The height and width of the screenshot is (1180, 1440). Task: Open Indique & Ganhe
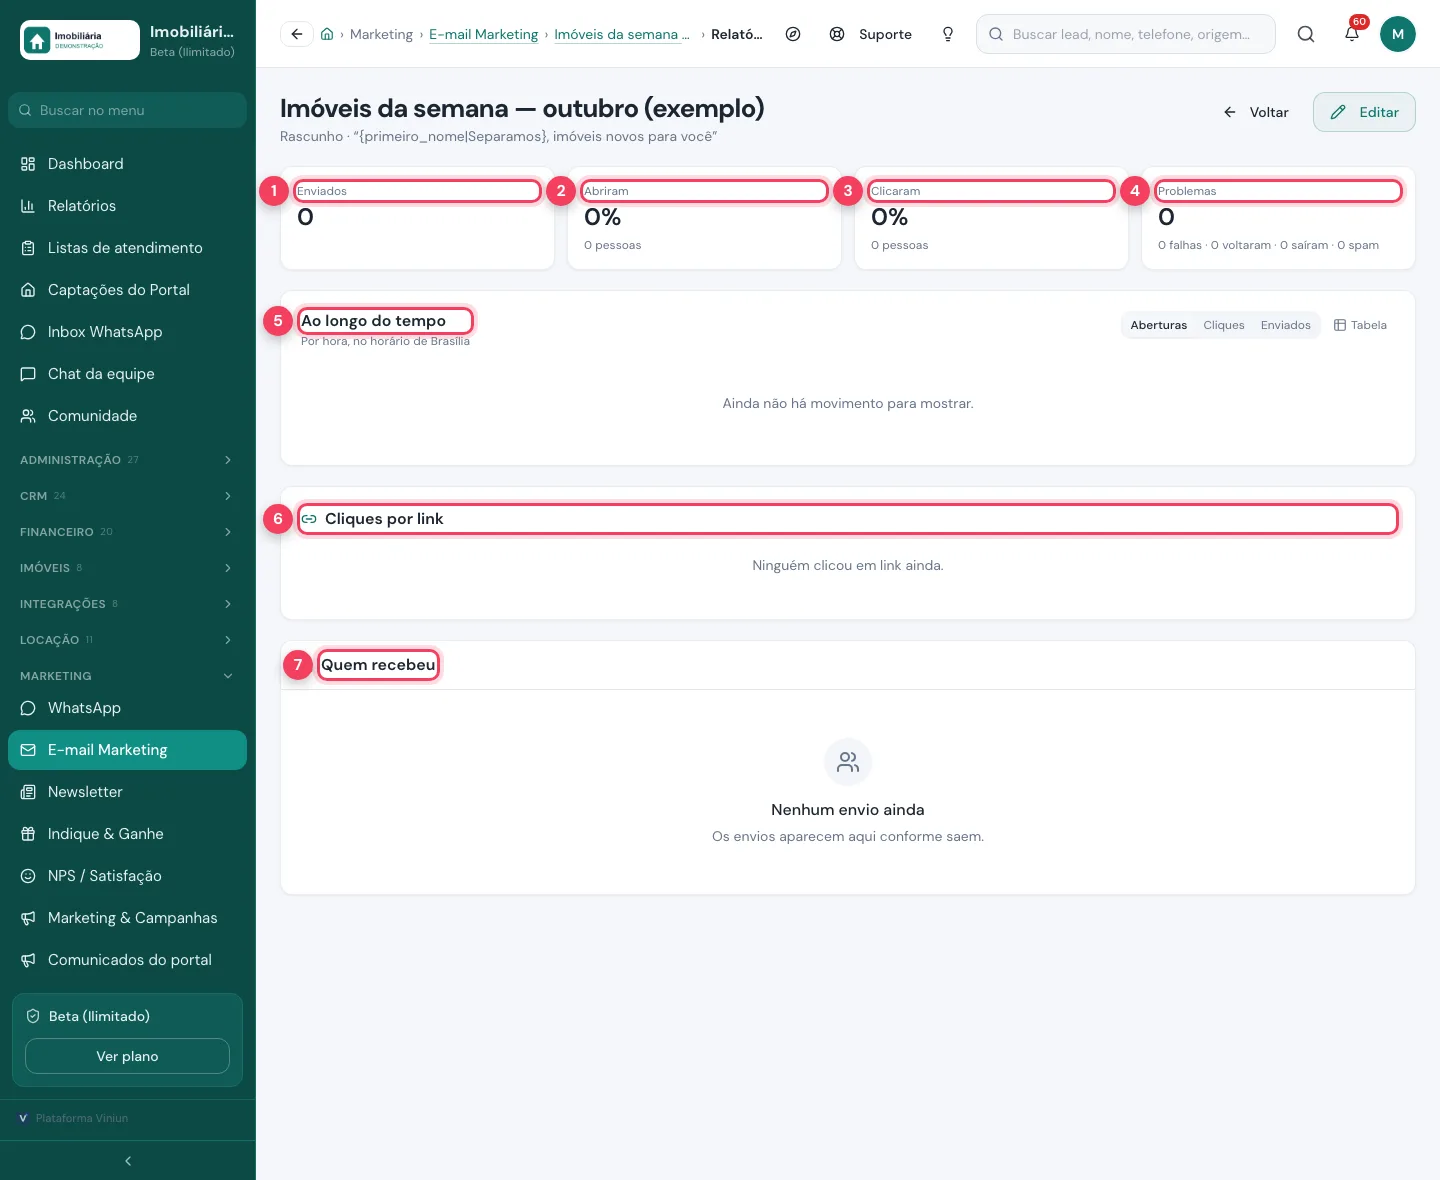(127, 834)
